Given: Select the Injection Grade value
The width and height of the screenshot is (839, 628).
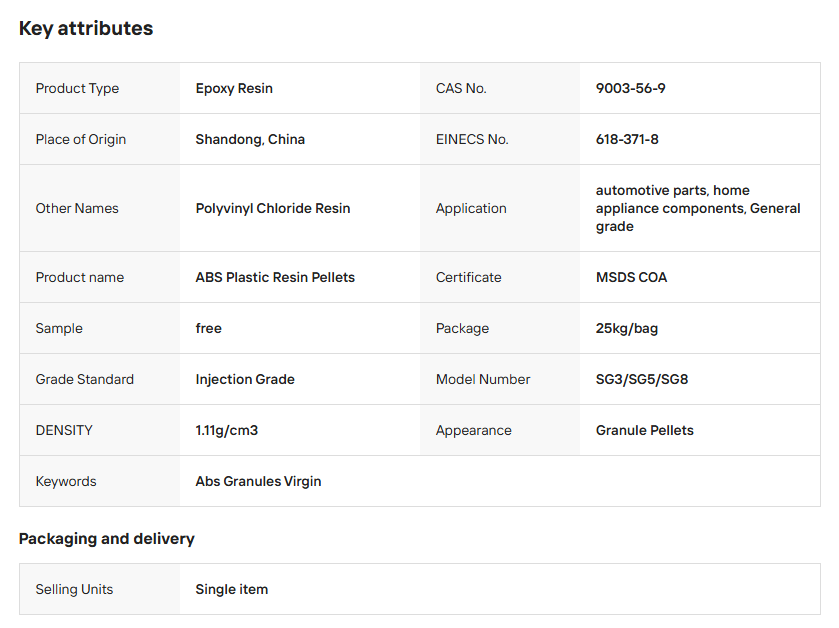Looking at the screenshot, I should click(245, 379).
